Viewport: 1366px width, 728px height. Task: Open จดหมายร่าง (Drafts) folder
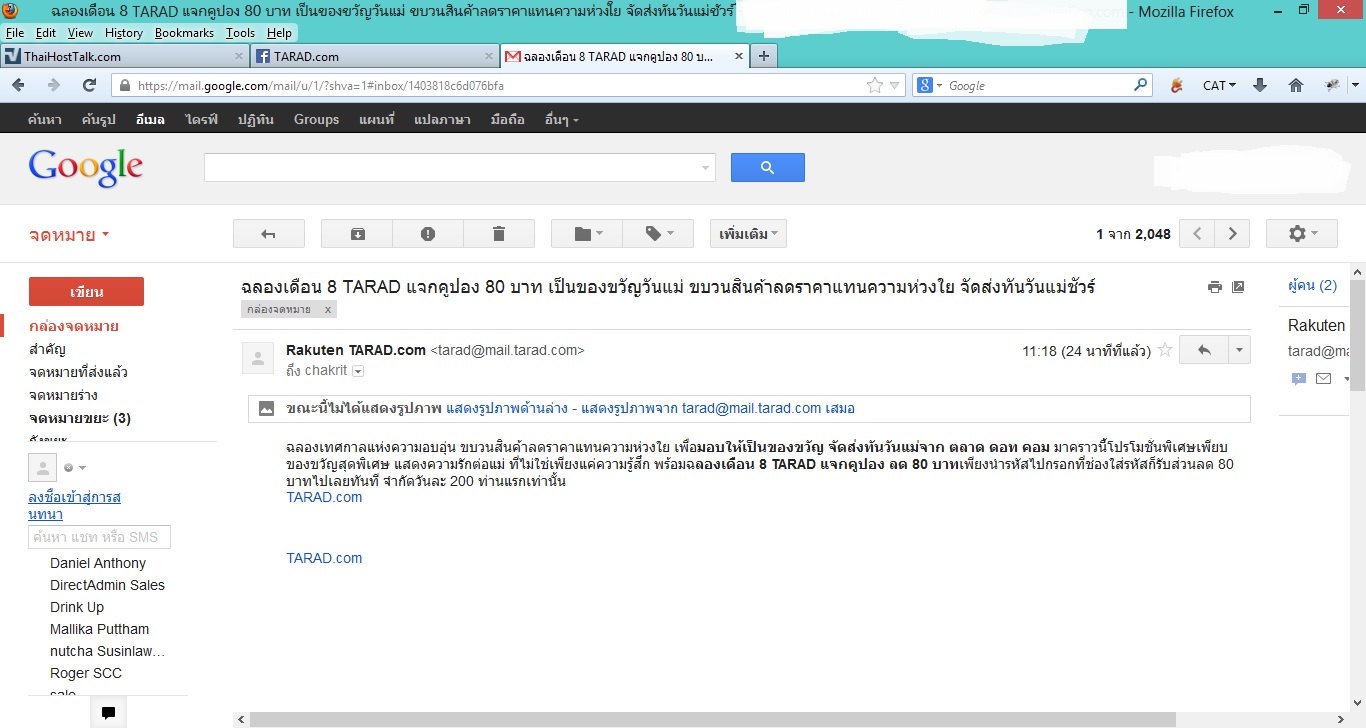(x=62, y=395)
